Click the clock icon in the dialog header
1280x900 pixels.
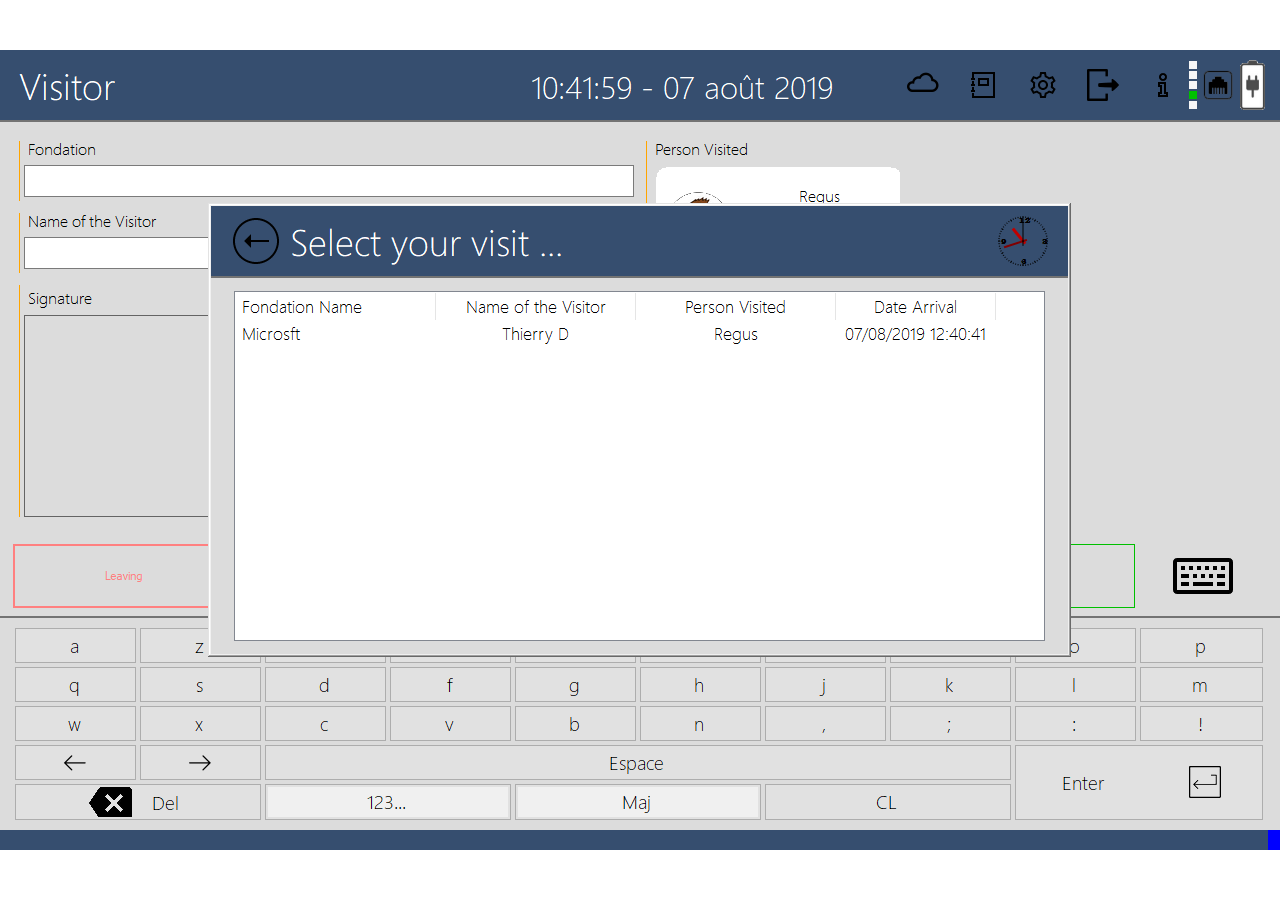[x=1023, y=241]
